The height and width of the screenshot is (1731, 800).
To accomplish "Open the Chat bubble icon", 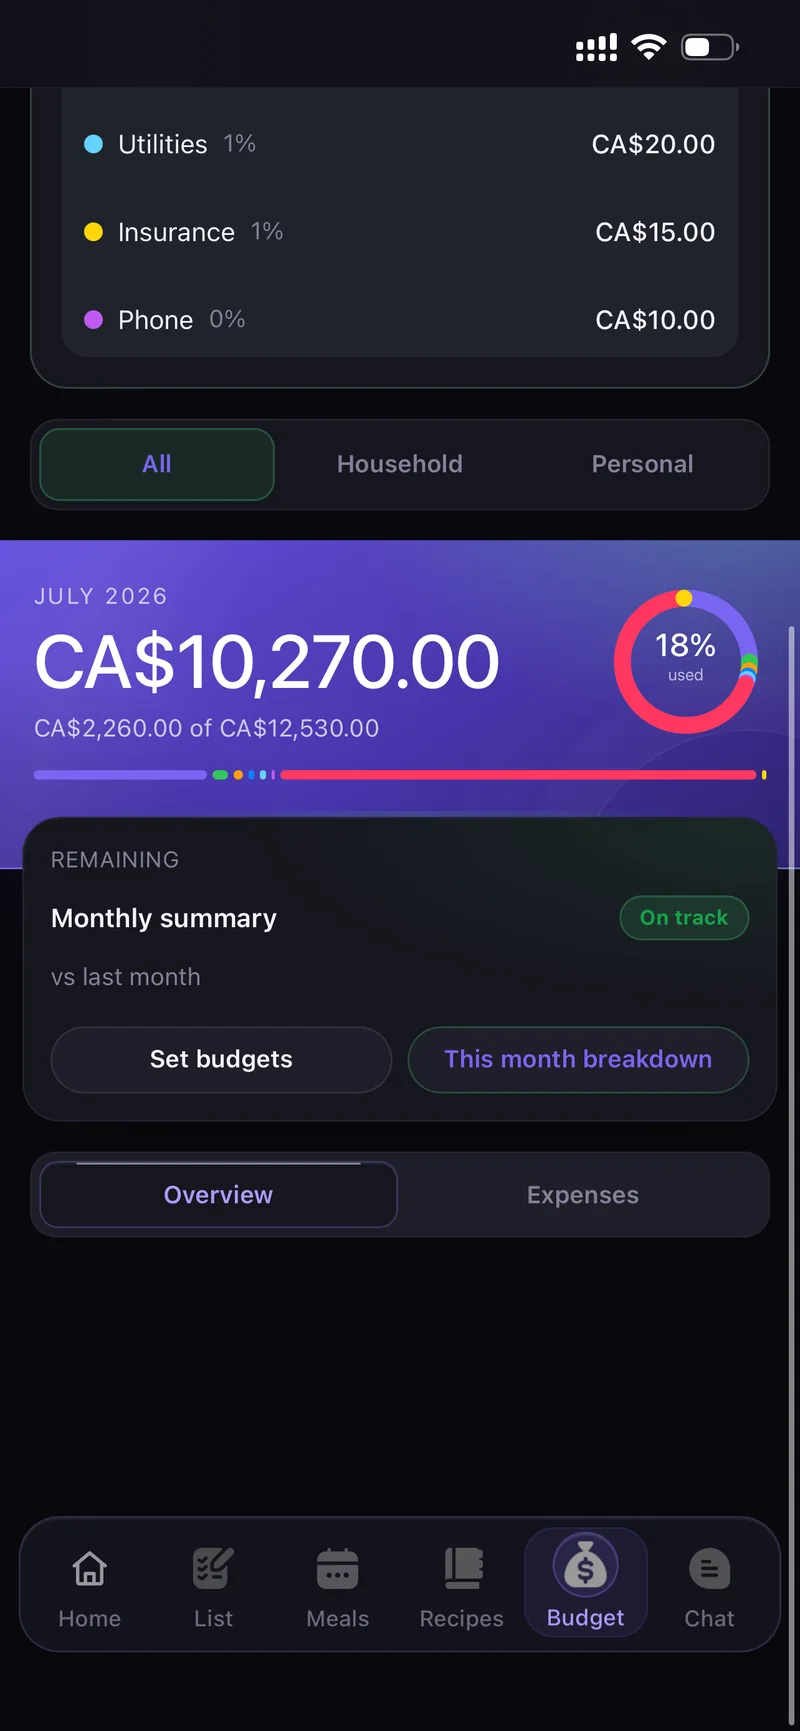I will (709, 1569).
